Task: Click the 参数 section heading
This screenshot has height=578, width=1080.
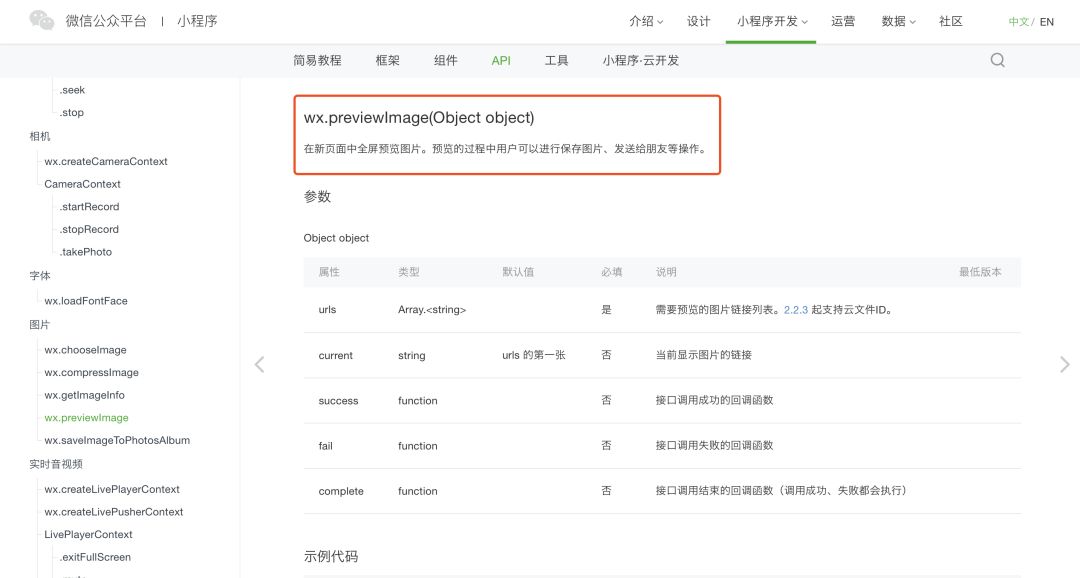Action: point(318,197)
